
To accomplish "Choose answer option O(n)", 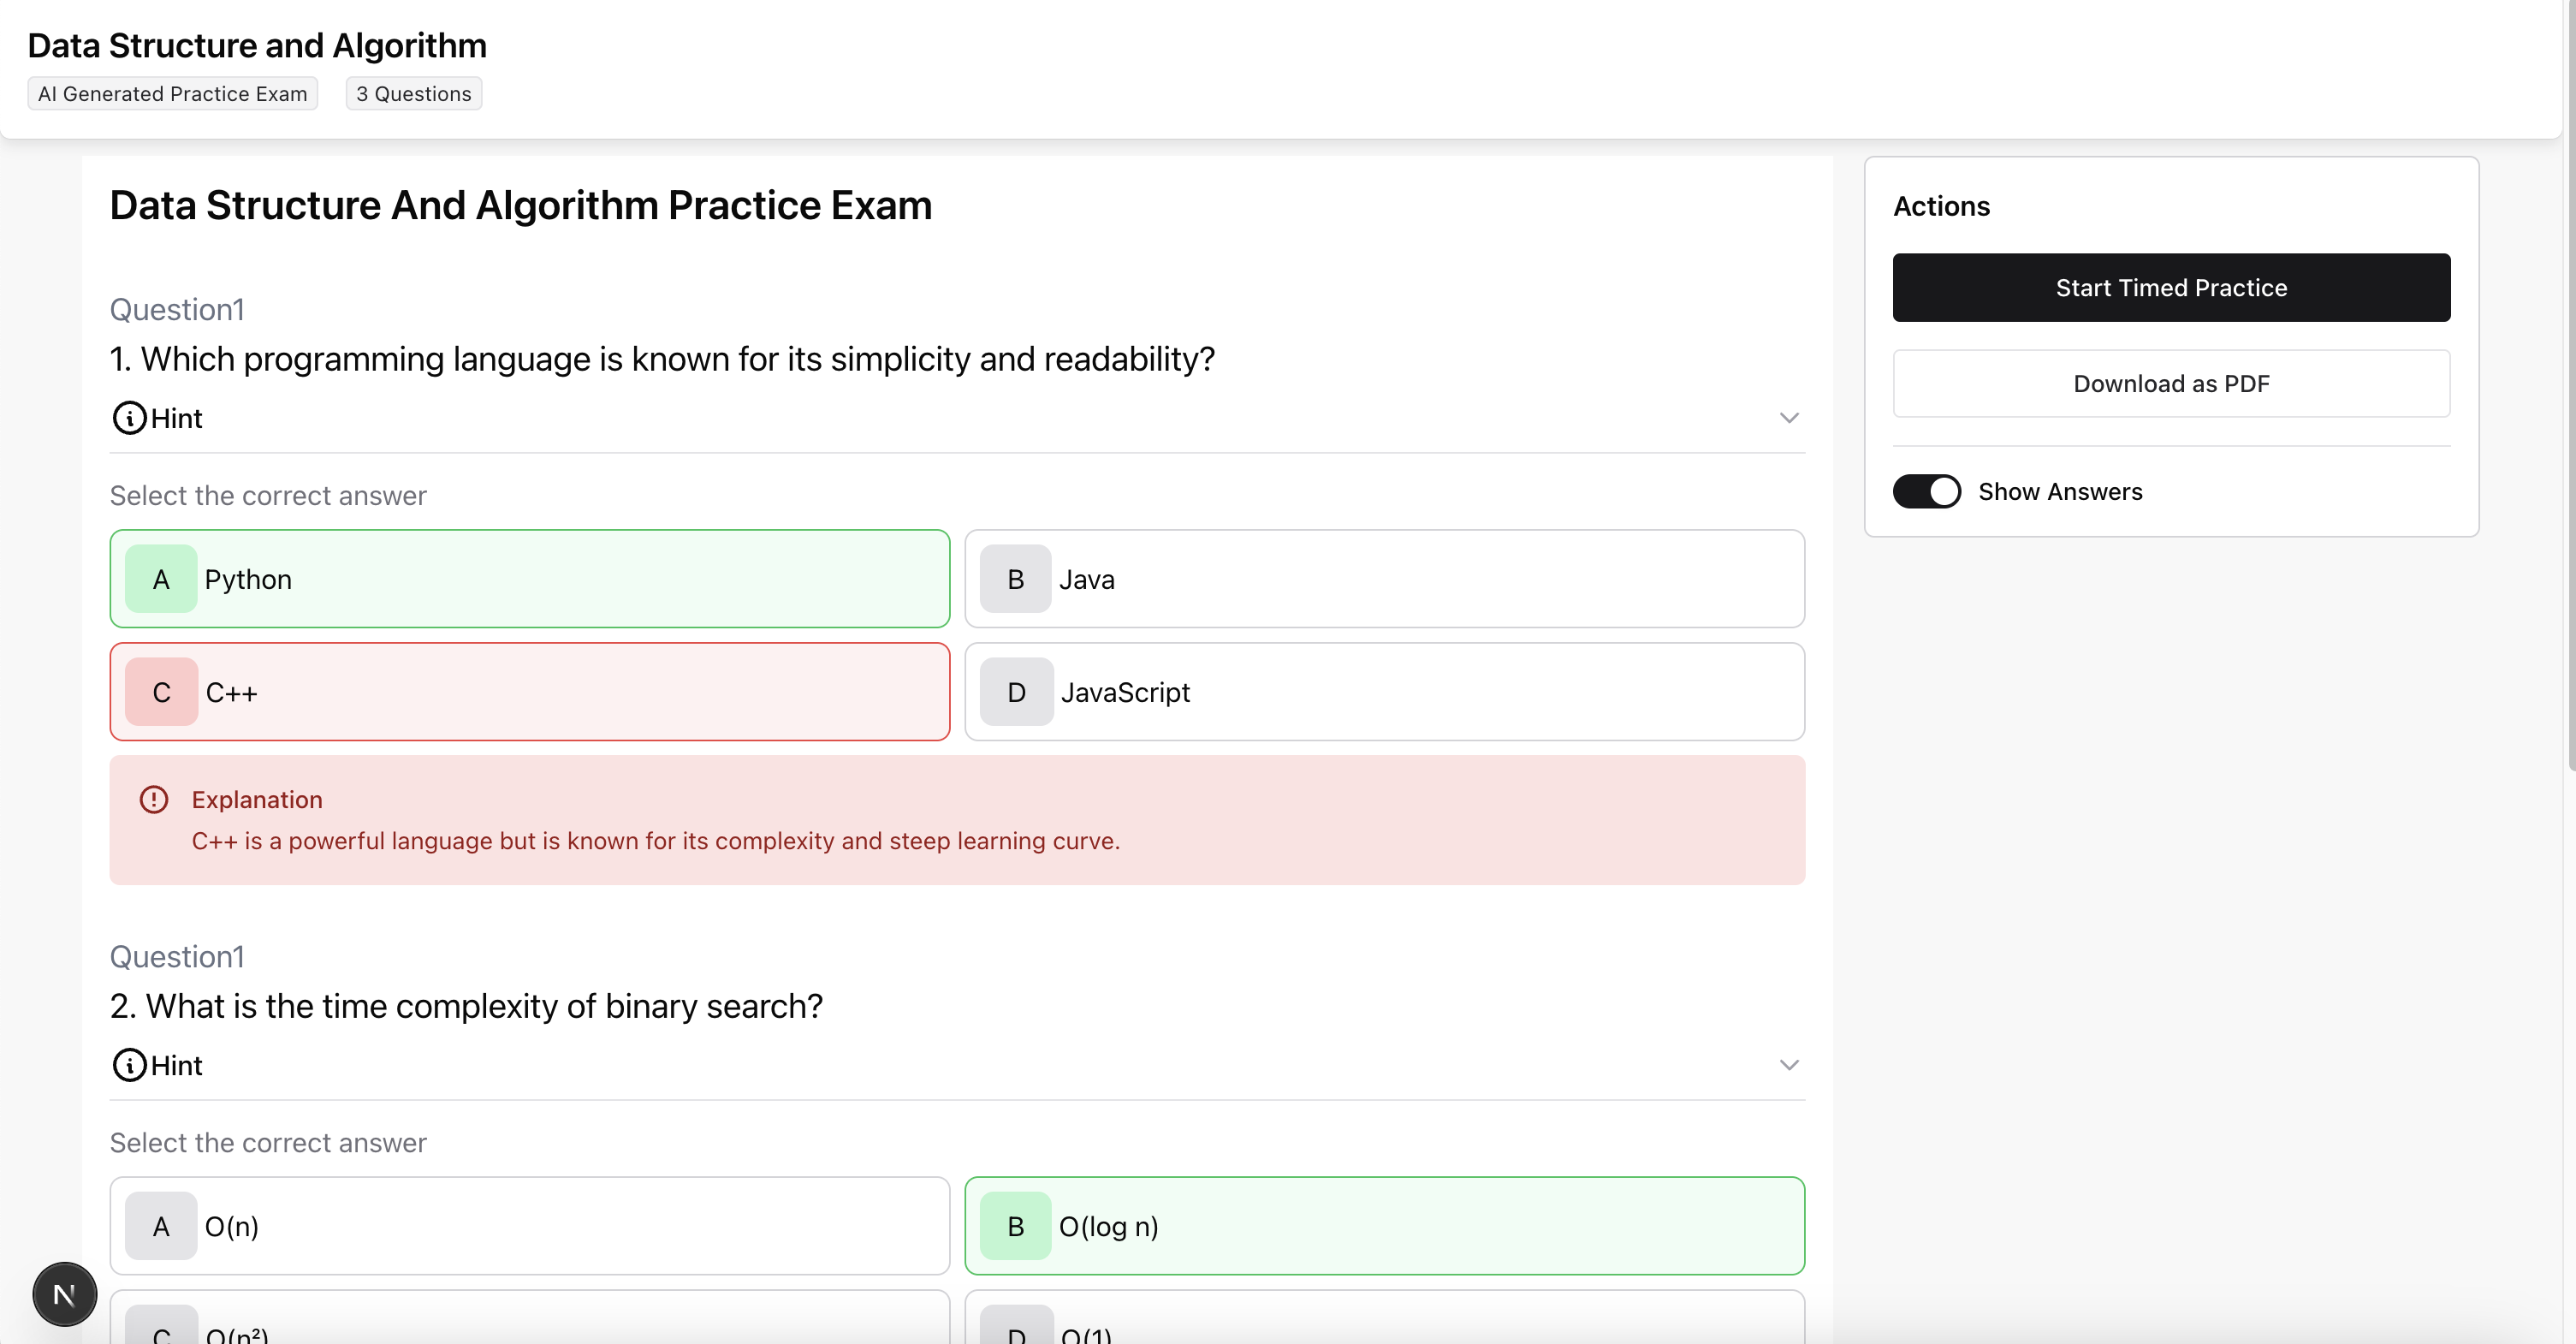I will pyautogui.click(x=530, y=1226).
